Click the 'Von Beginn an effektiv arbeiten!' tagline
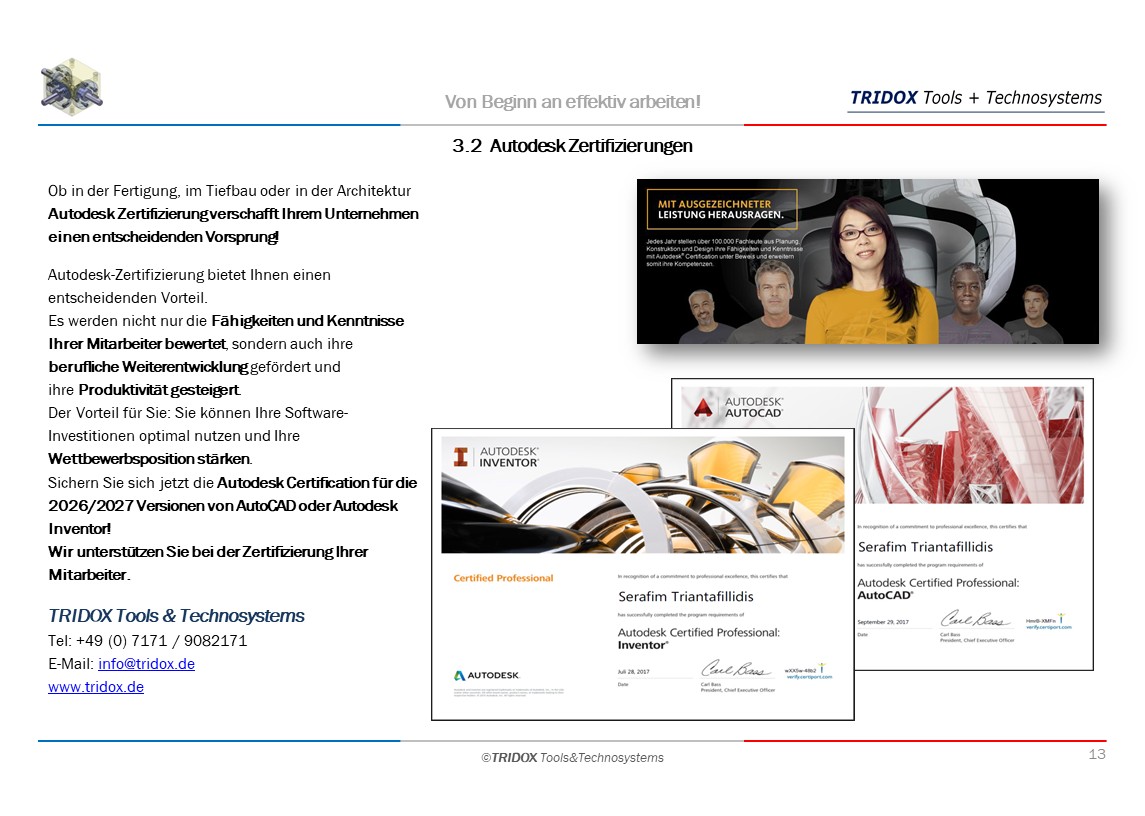Screen dimensions: 1145x816 click(x=572, y=102)
